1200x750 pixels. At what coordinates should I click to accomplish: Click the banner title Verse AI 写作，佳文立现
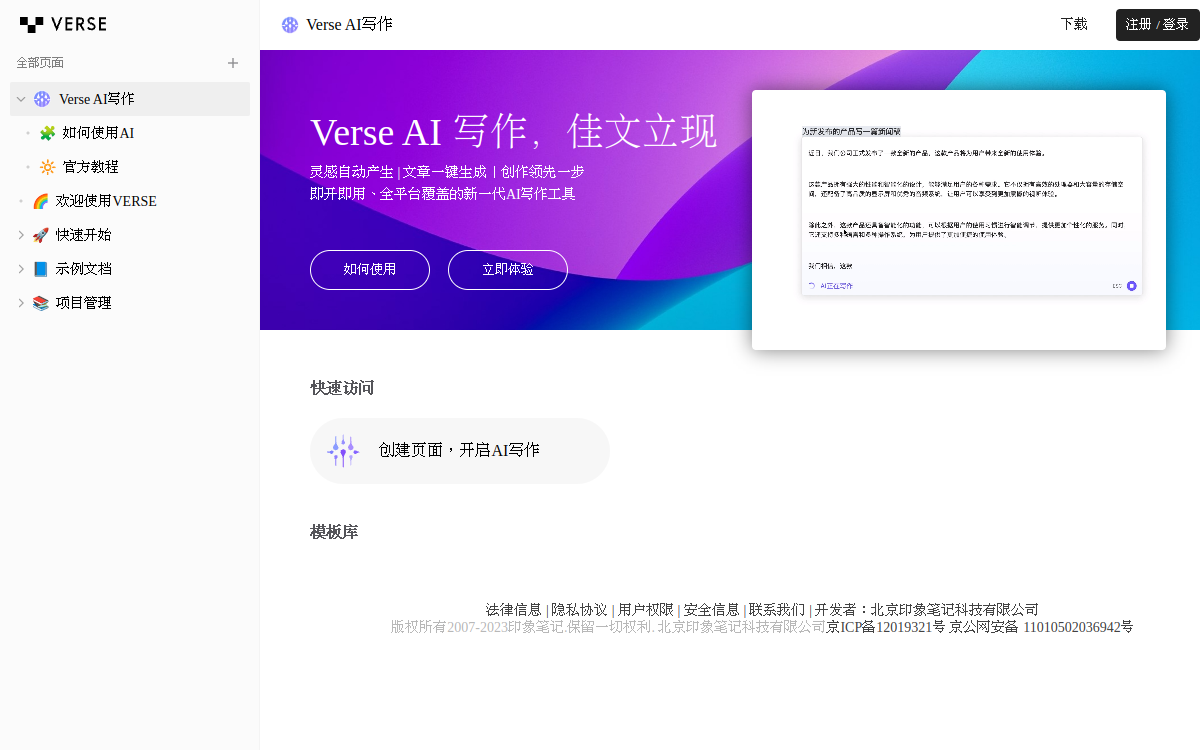tap(514, 132)
